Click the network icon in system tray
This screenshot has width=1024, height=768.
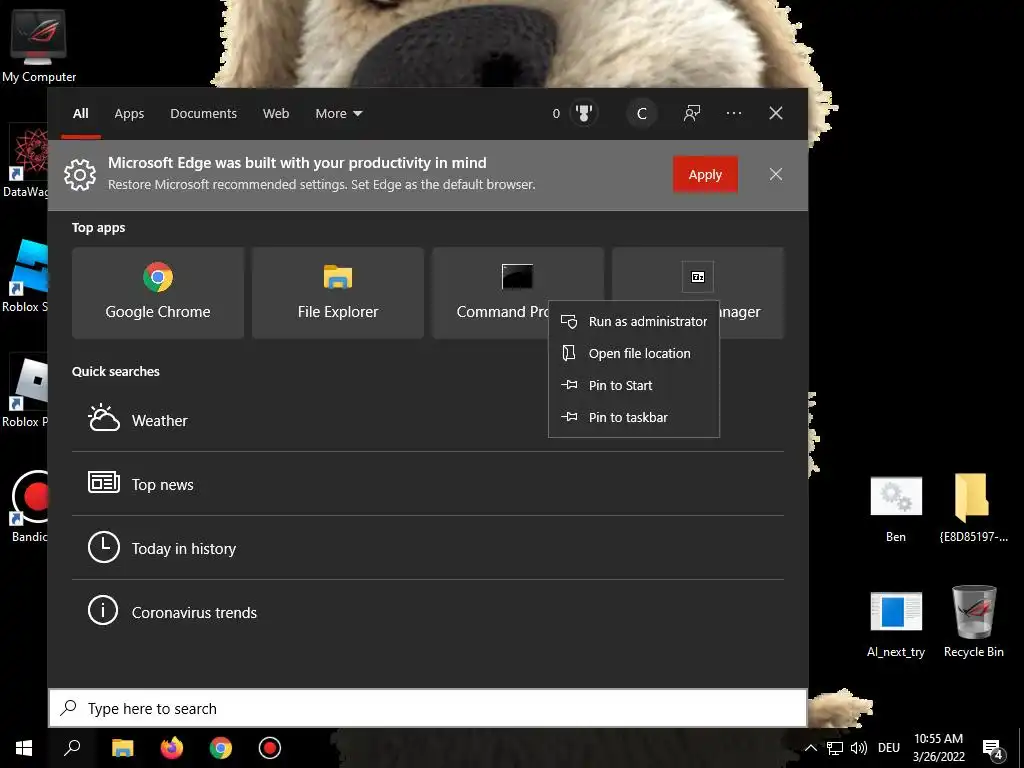tap(835, 748)
